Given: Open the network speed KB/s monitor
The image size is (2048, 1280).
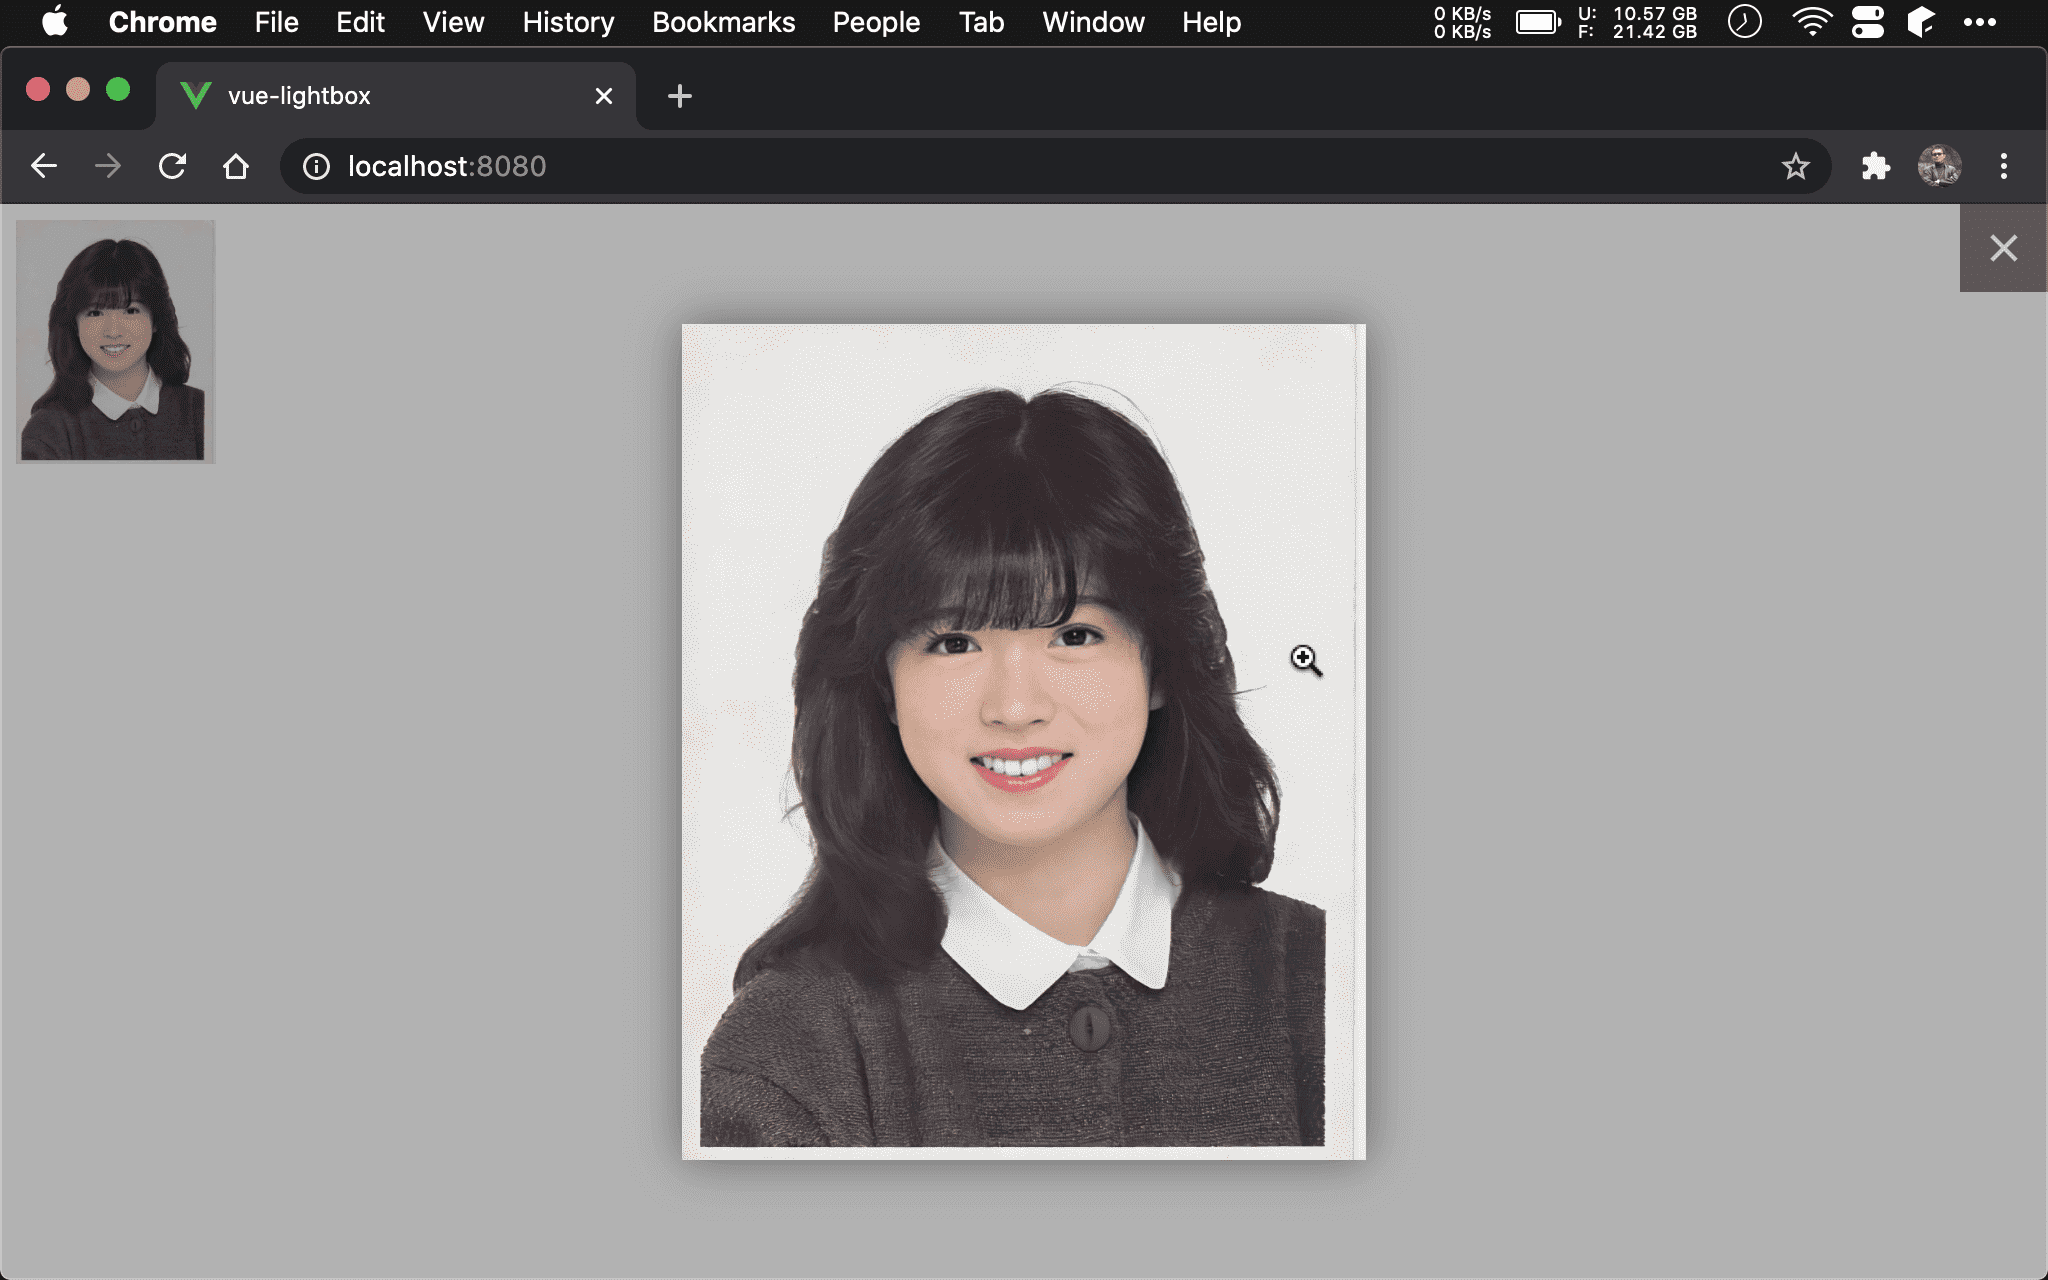Looking at the screenshot, I should click(x=1462, y=22).
